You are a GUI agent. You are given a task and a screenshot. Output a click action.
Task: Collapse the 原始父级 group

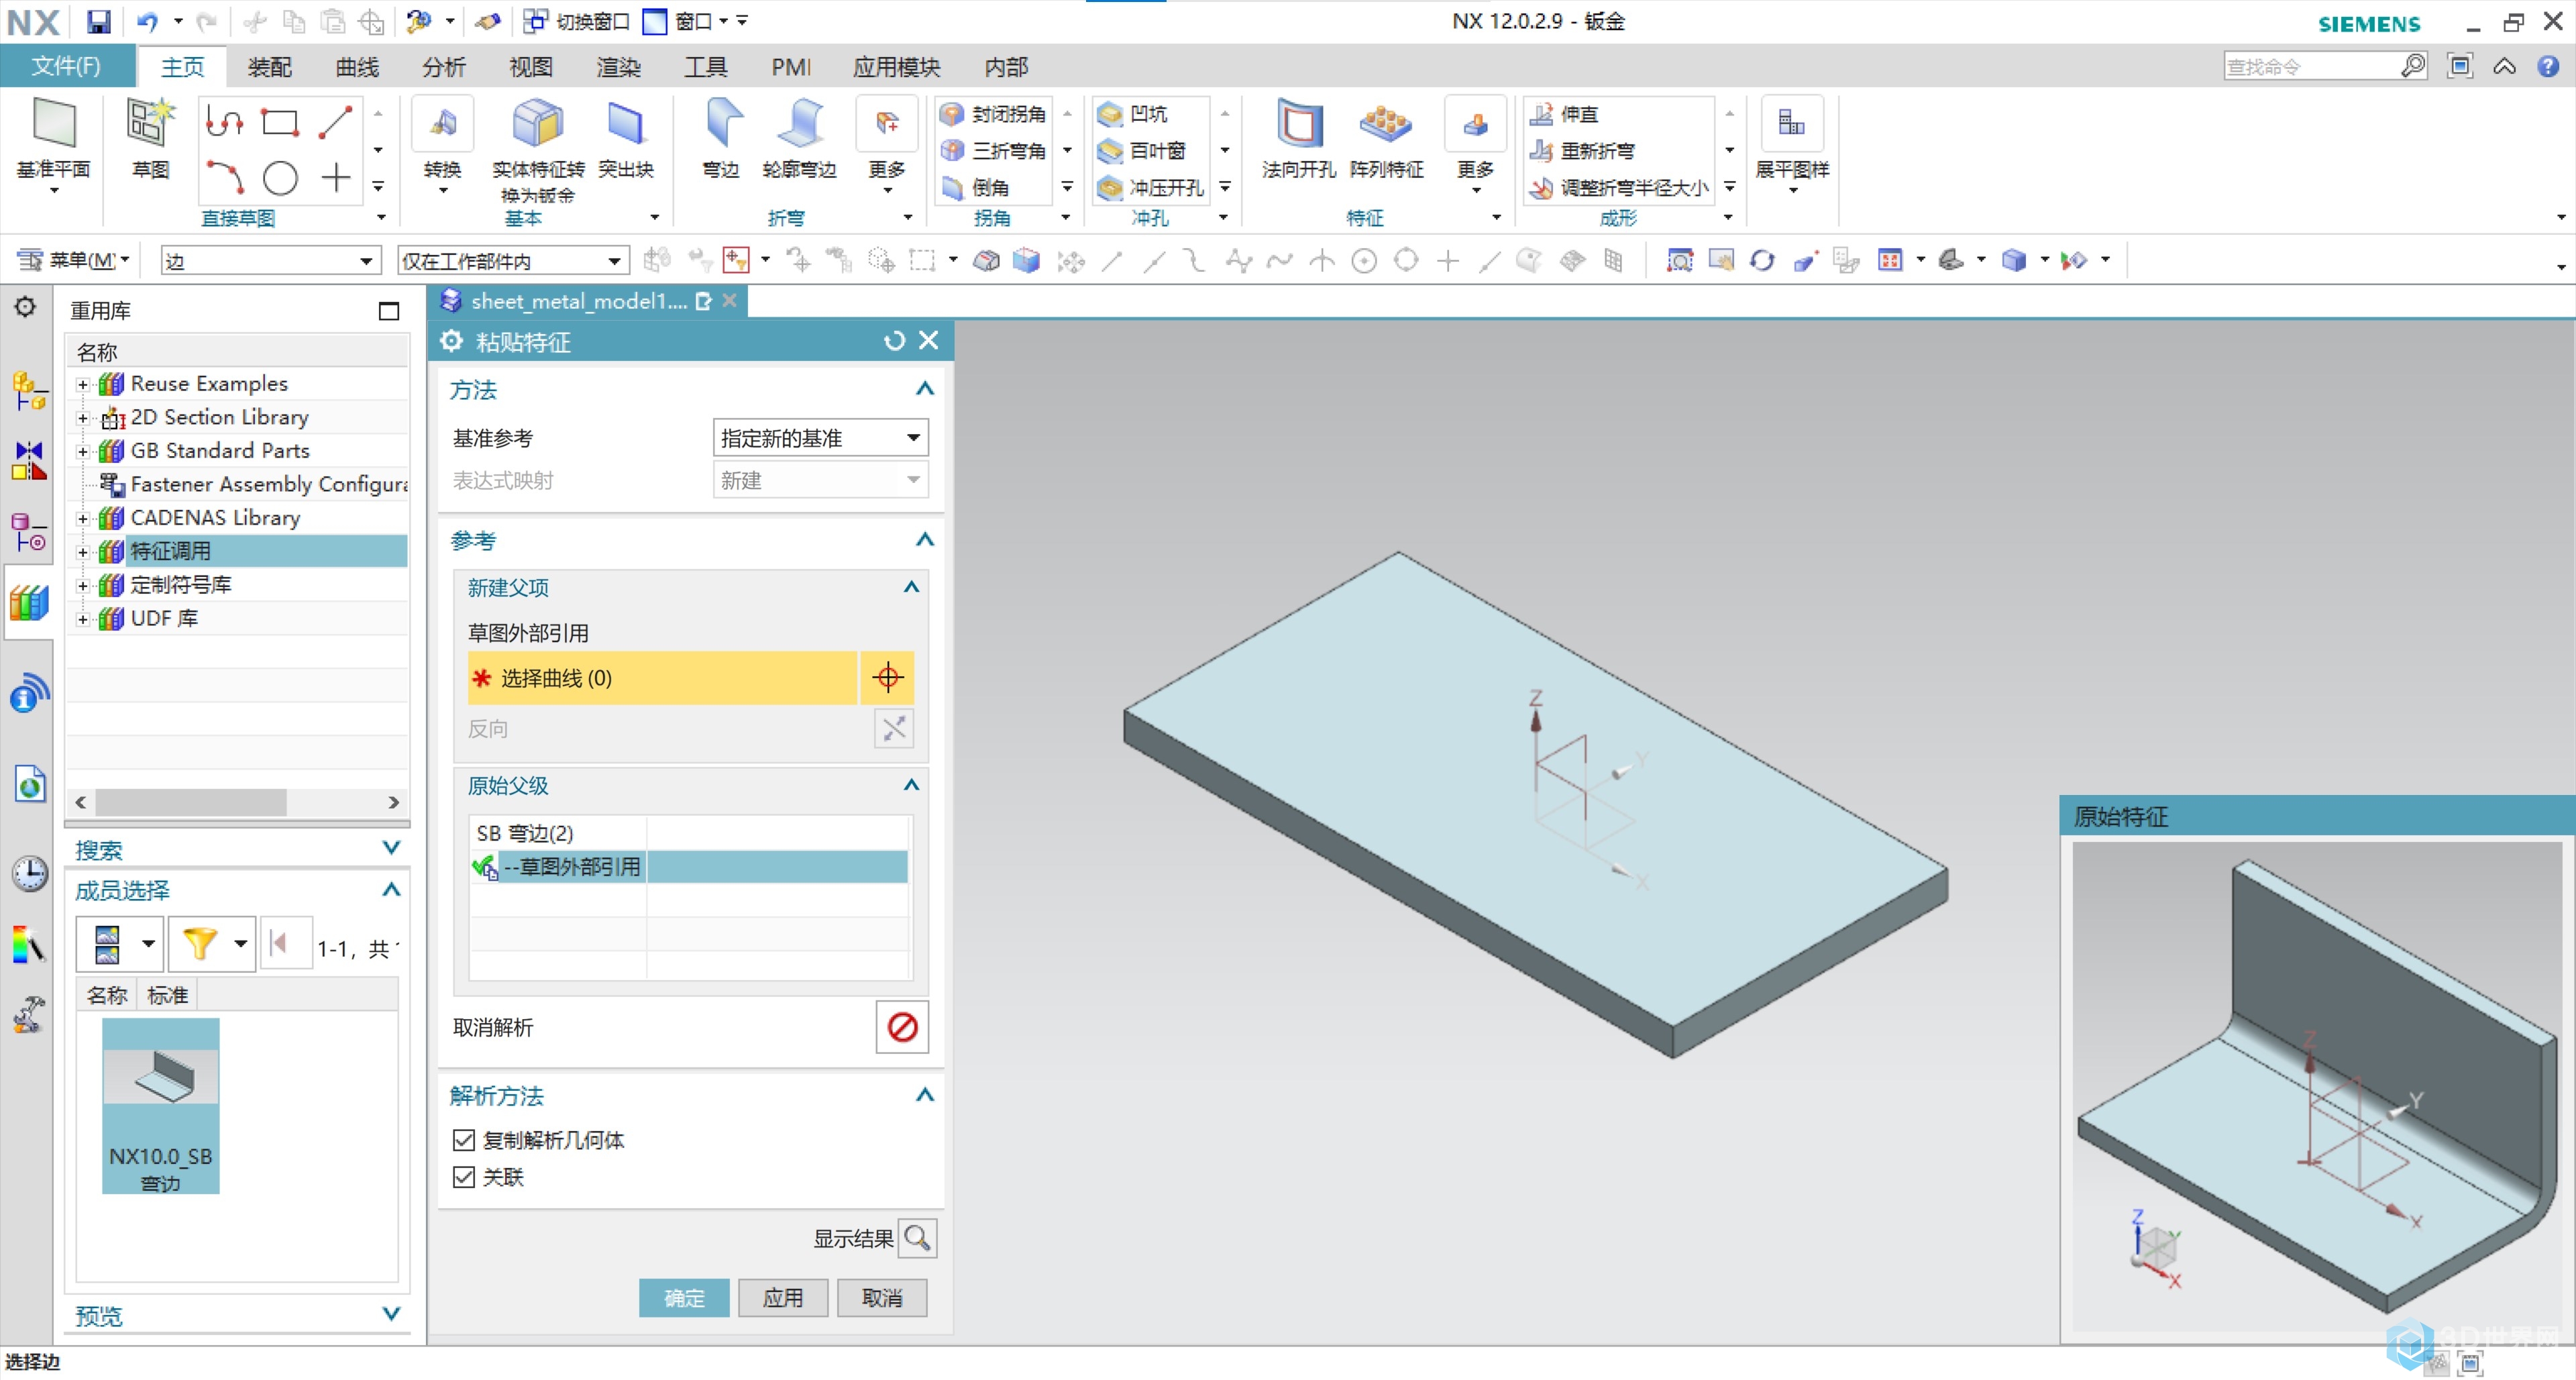click(911, 785)
